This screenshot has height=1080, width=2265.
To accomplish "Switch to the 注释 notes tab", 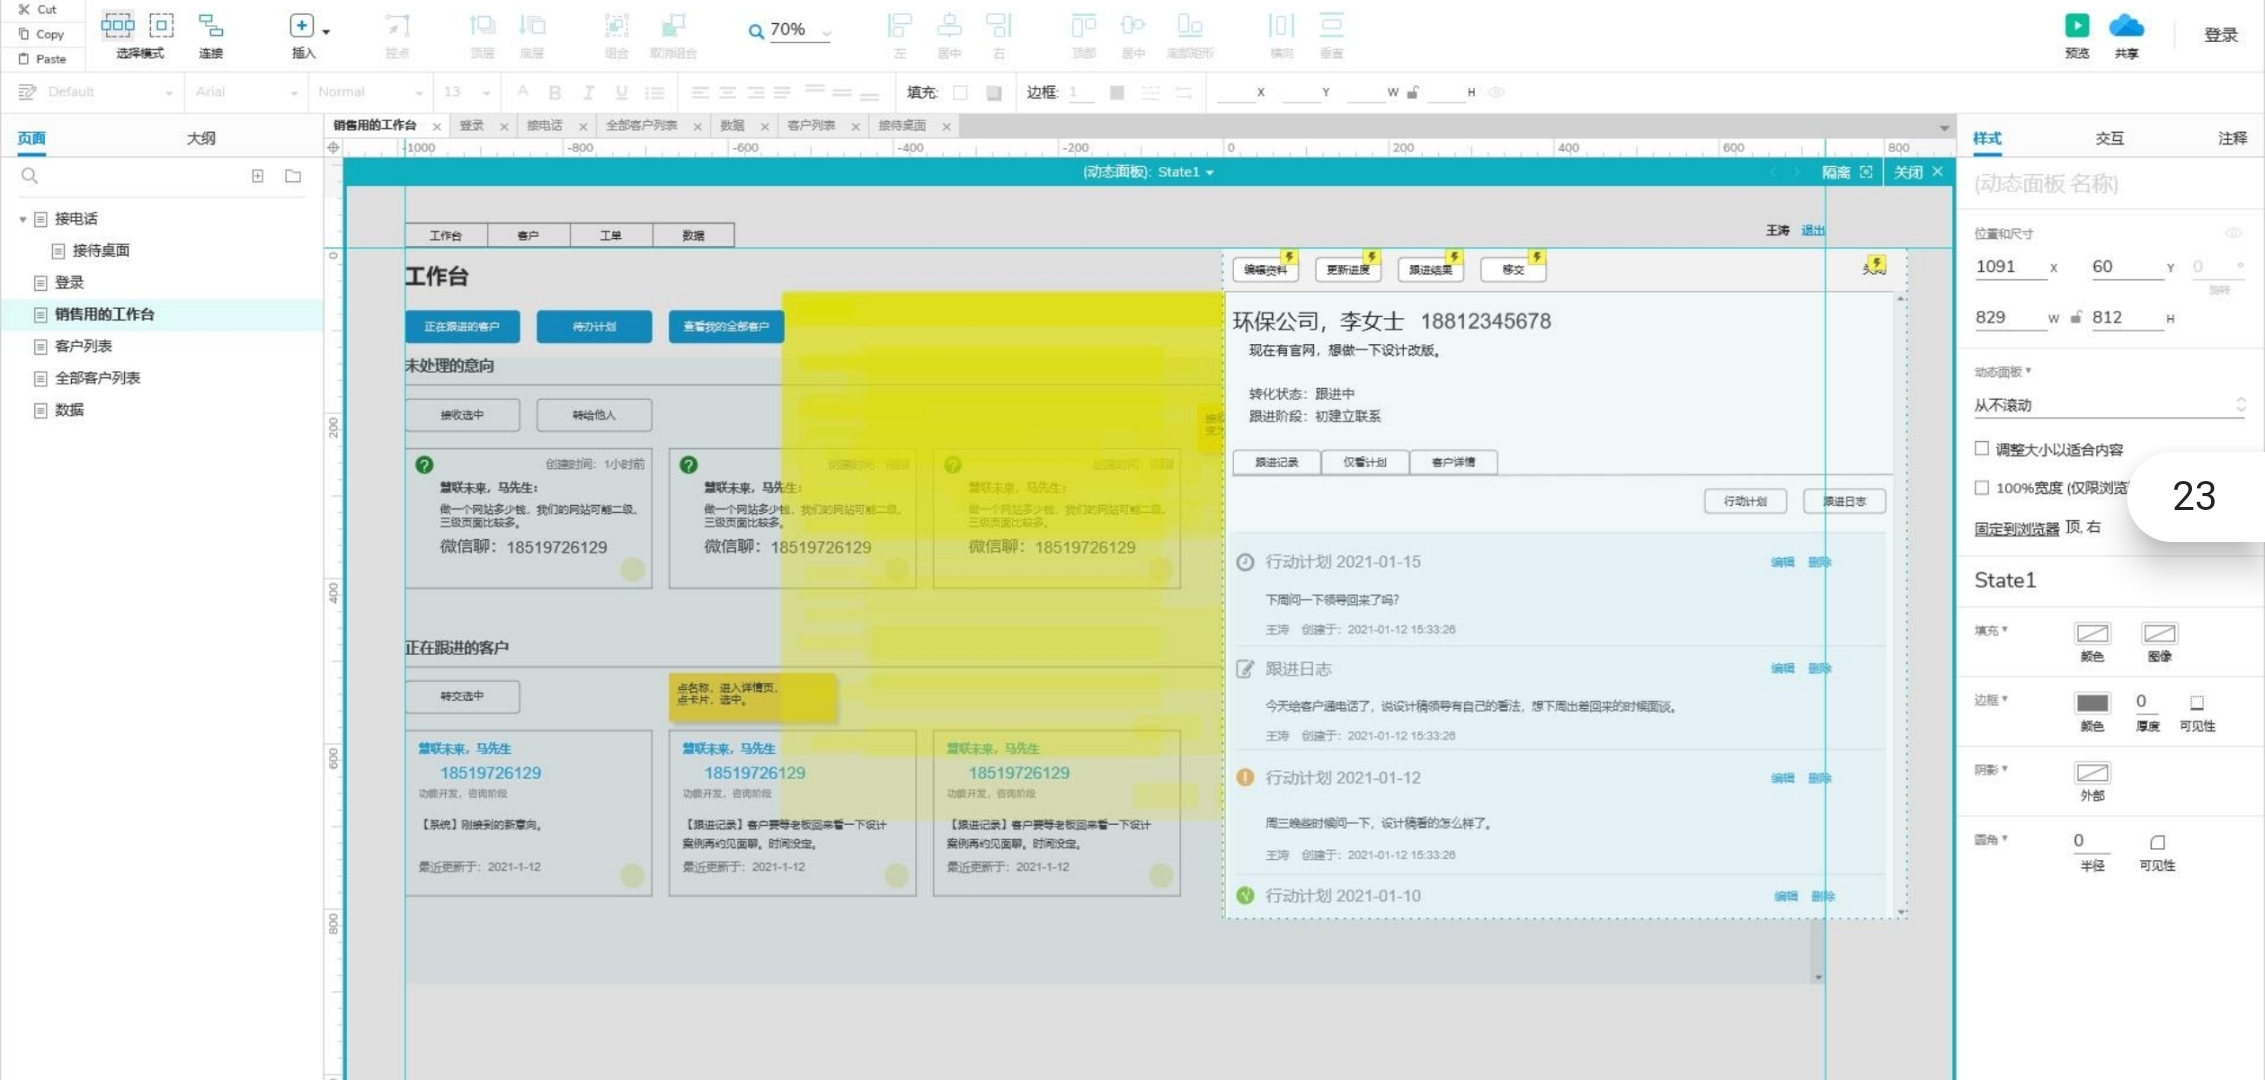I will point(2232,138).
